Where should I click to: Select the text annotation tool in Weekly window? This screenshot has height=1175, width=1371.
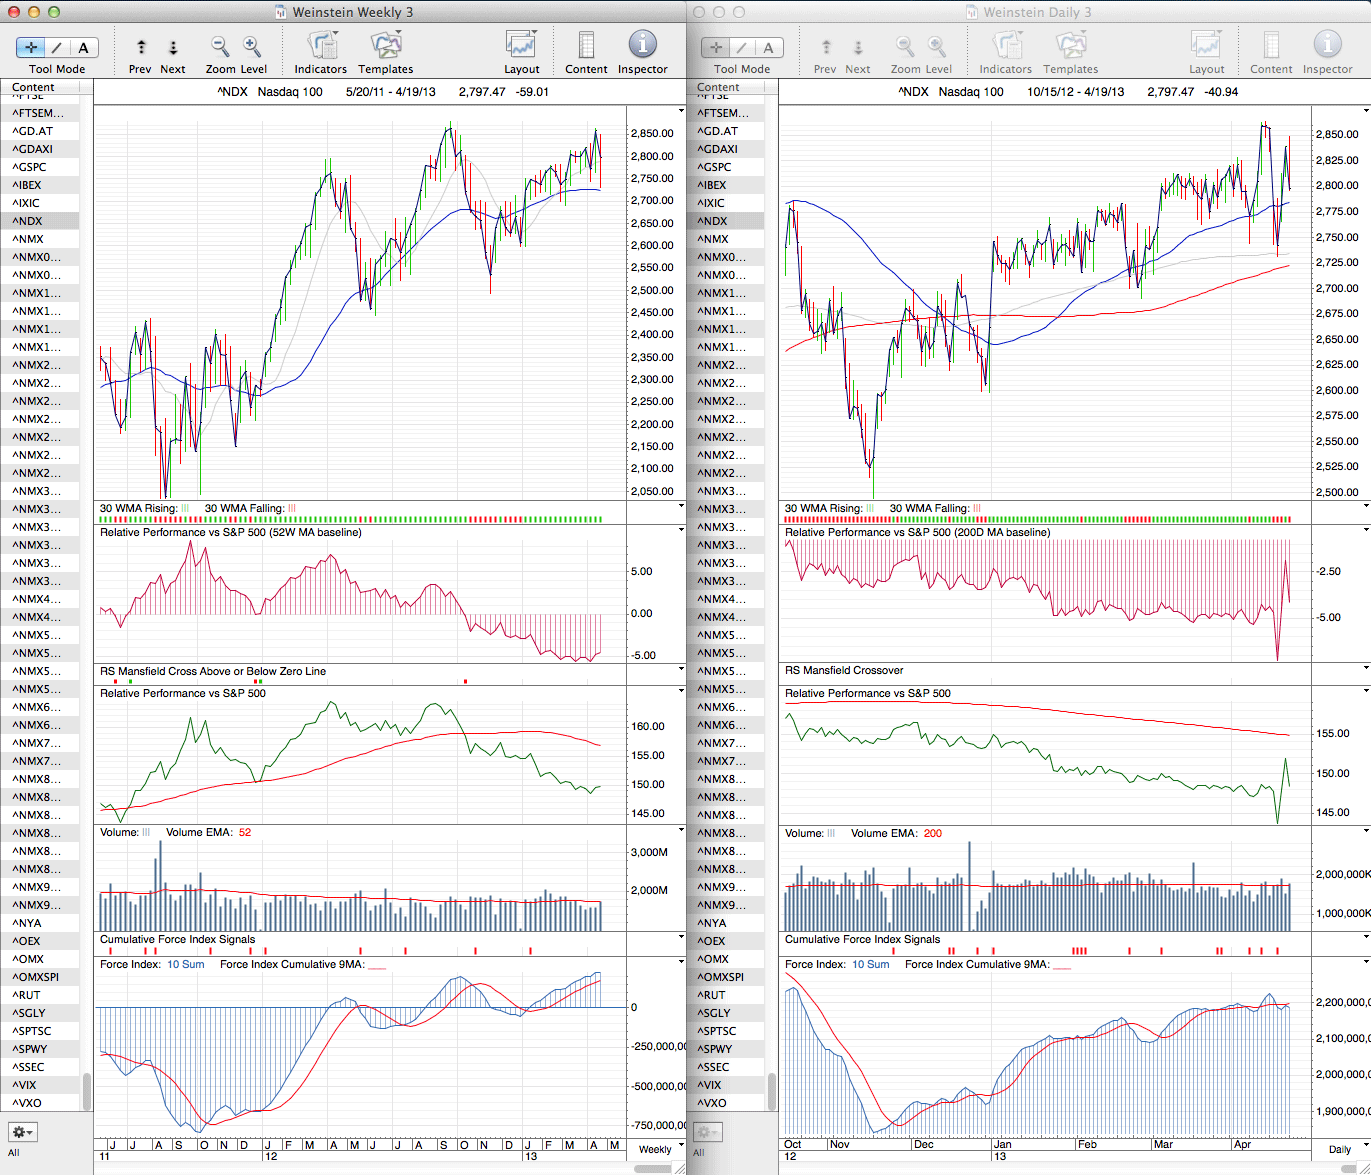click(83, 47)
